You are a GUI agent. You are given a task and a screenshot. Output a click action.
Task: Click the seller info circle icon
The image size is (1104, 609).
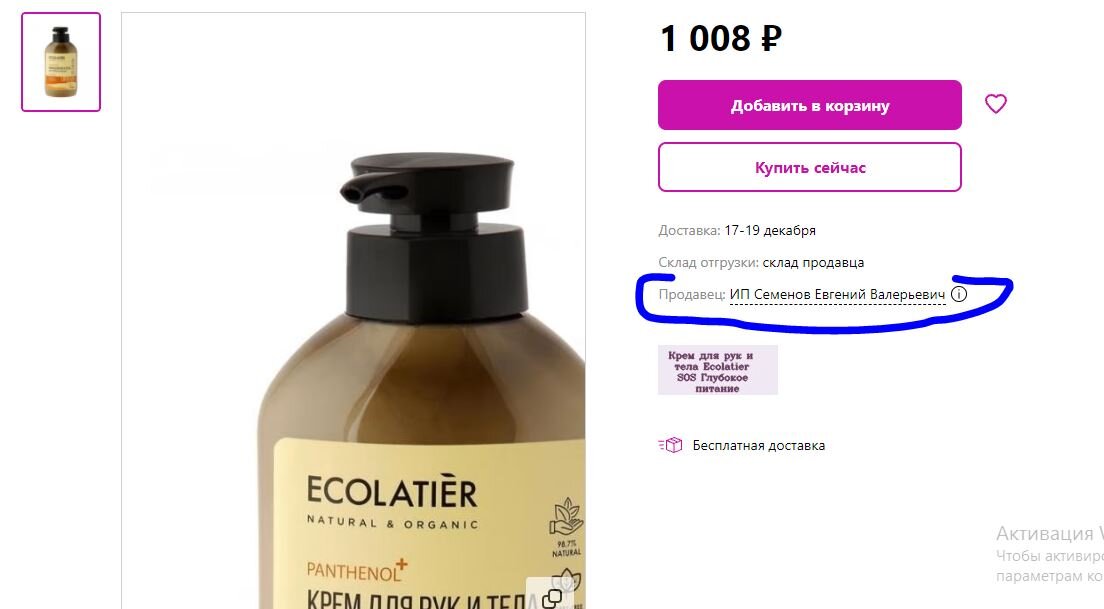958,294
